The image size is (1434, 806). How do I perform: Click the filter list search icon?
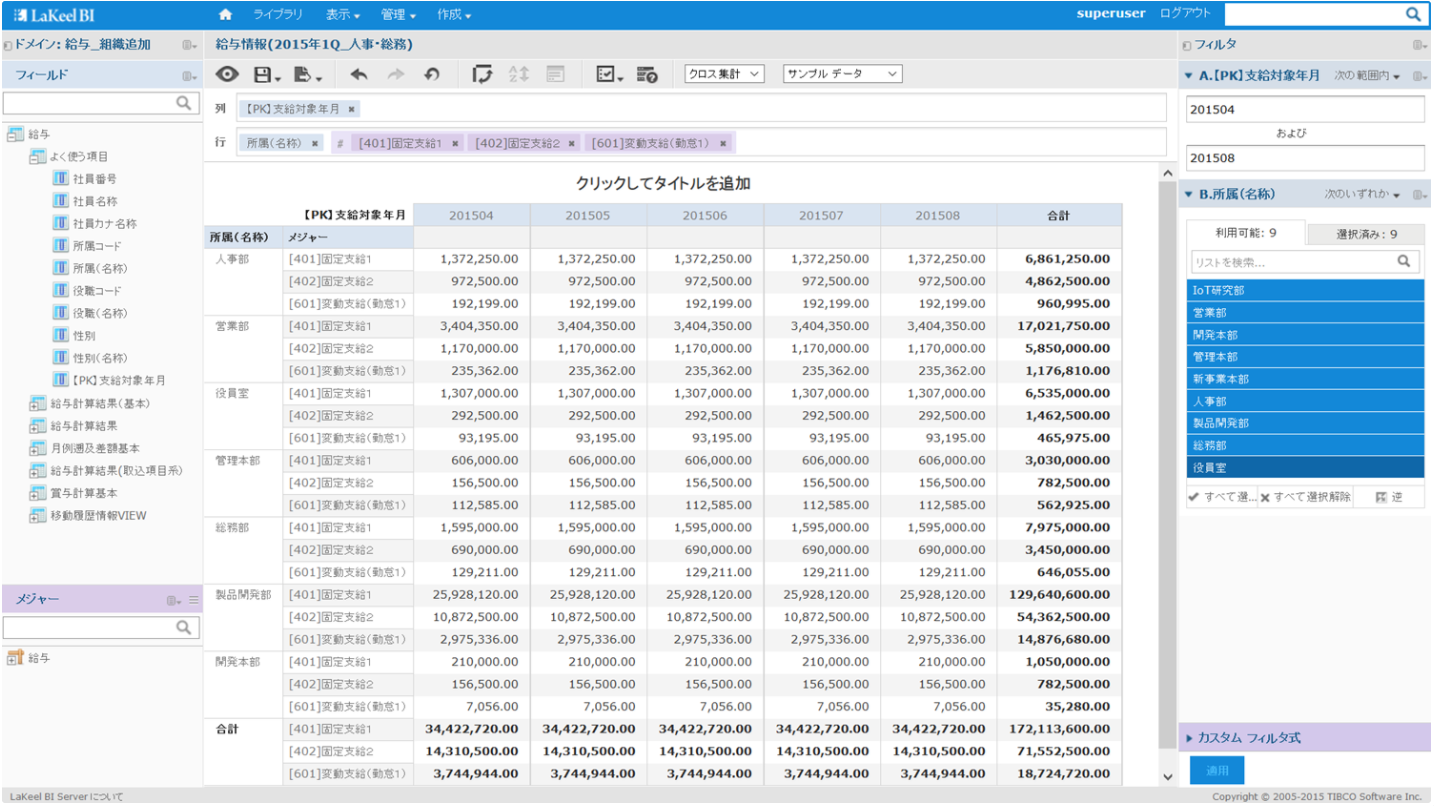(1405, 261)
